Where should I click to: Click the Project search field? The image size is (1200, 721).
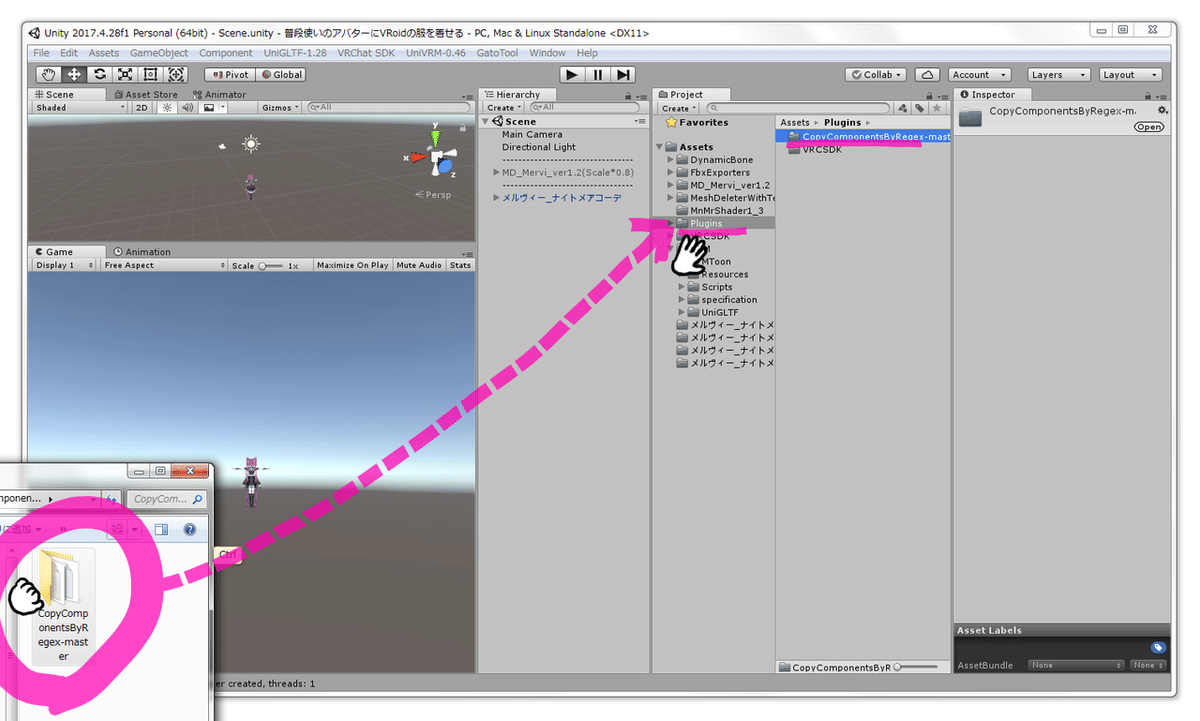click(x=800, y=108)
